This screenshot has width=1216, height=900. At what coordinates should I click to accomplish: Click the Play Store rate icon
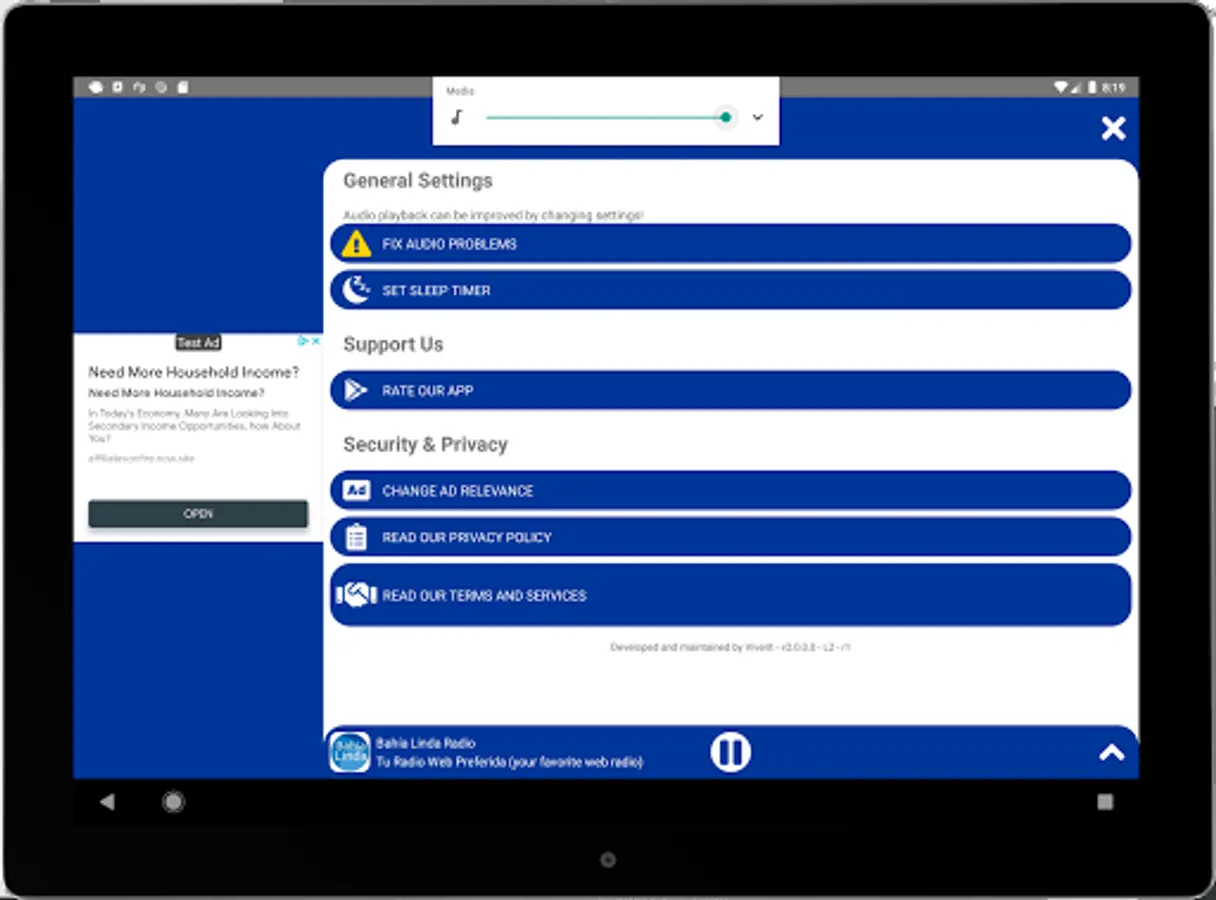tap(356, 390)
